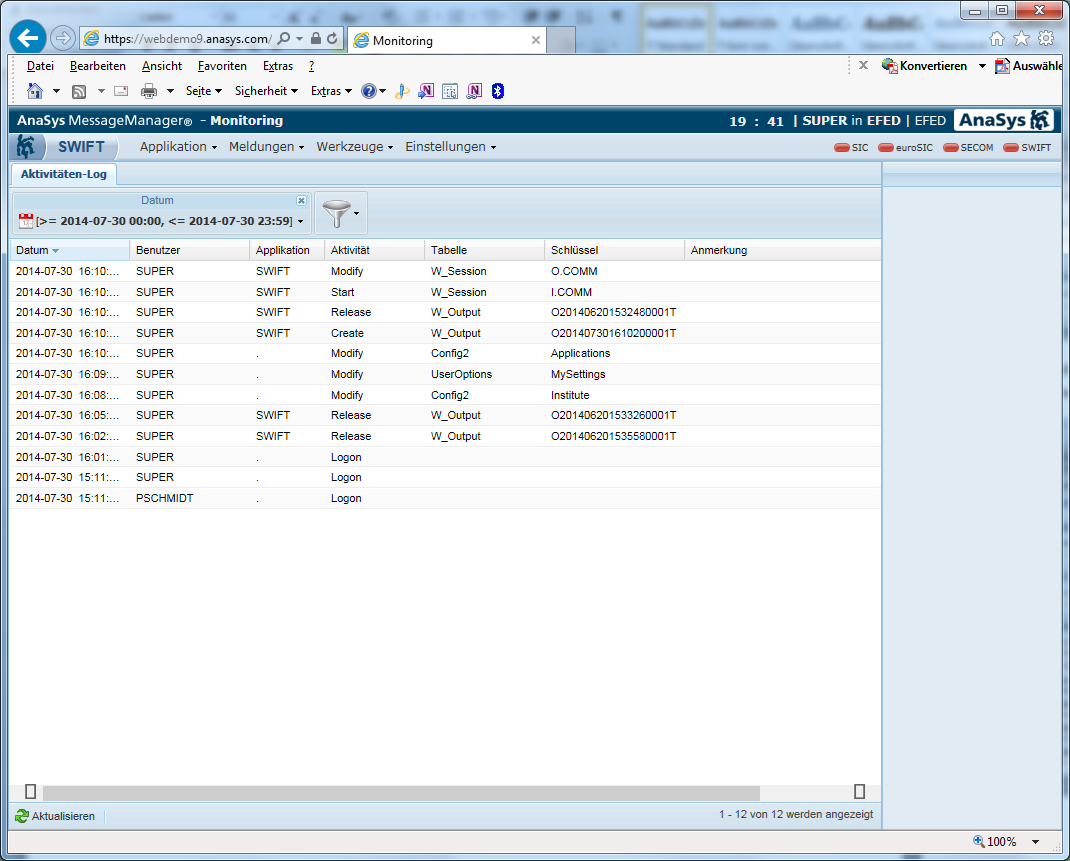The width and height of the screenshot is (1070, 861).
Task: Click the printer icon in the toolbar
Action: (149, 91)
